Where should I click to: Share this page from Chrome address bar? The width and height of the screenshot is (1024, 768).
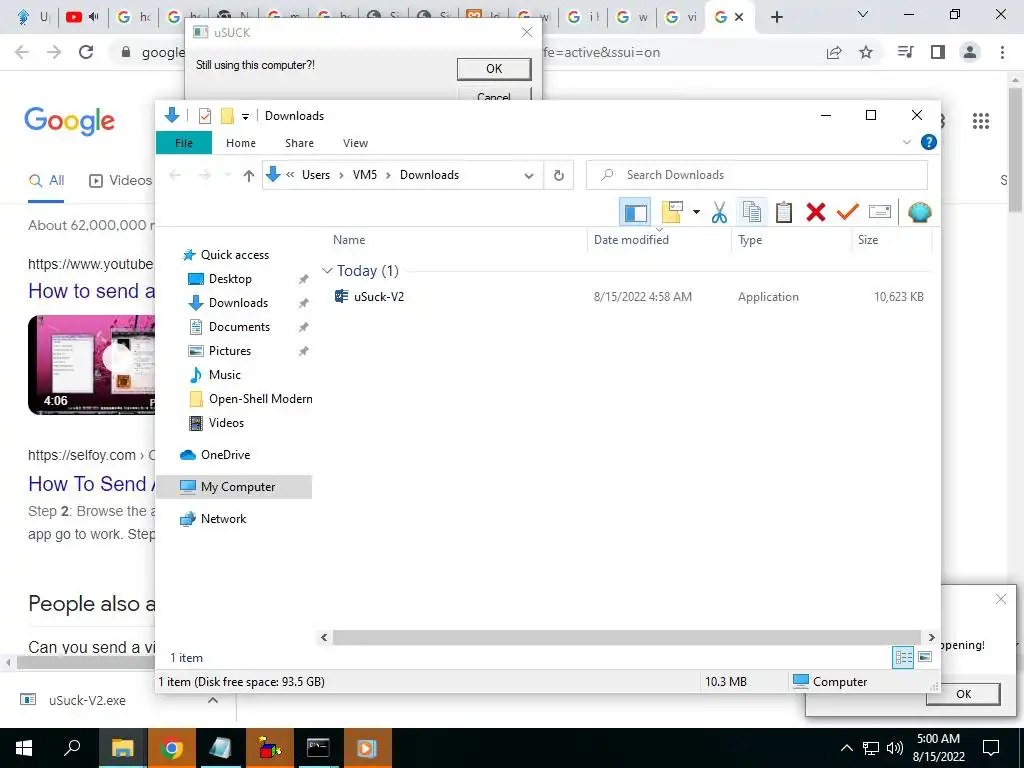click(x=834, y=52)
